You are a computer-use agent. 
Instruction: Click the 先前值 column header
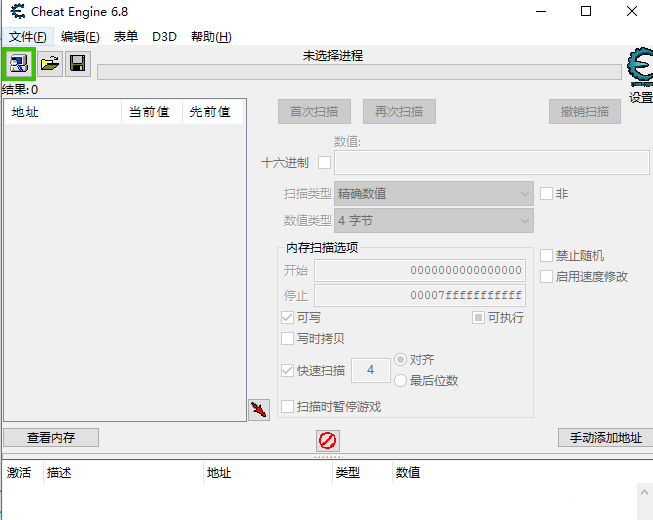213,112
